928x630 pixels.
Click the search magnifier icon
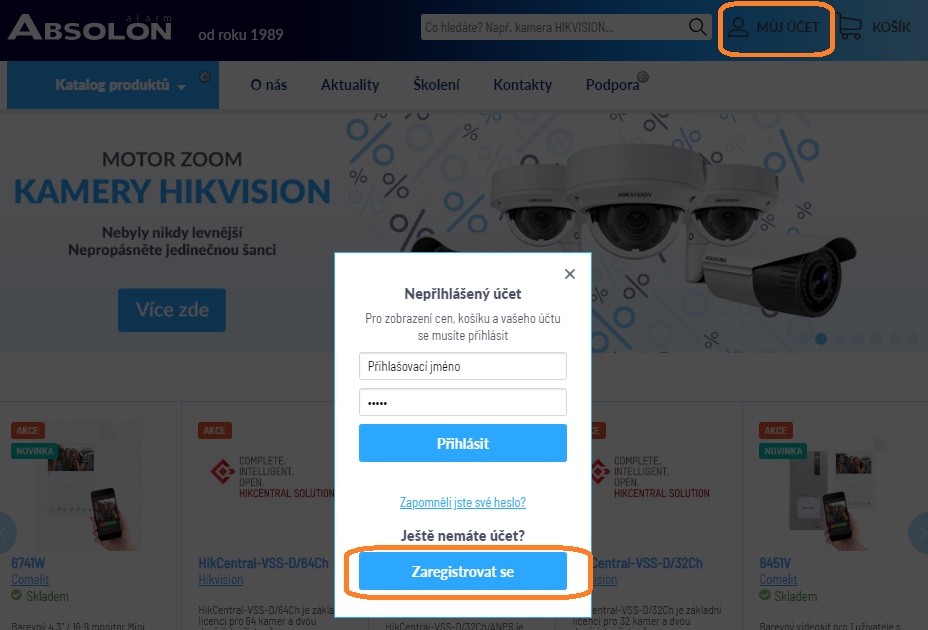click(x=697, y=27)
